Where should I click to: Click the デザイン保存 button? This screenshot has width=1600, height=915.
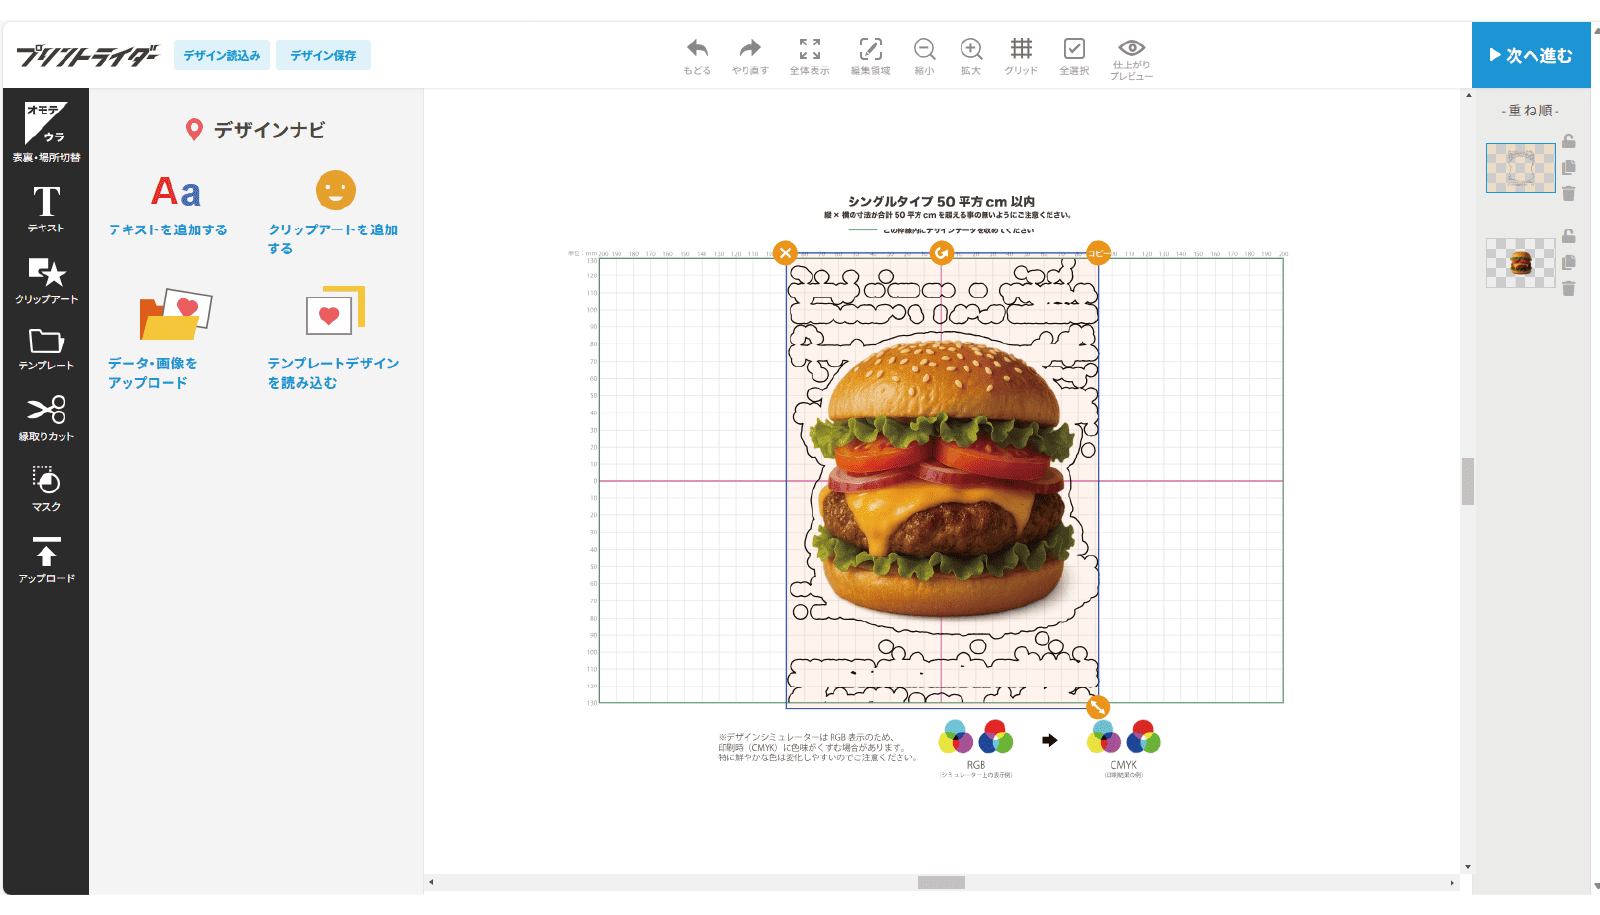tap(323, 55)
